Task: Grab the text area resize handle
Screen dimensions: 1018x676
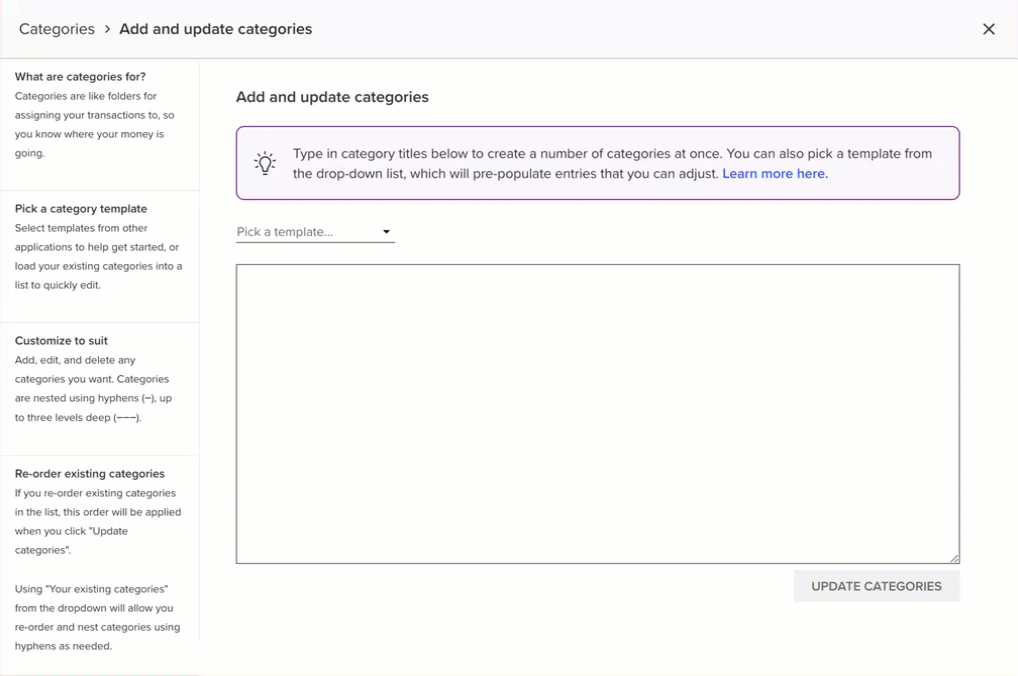Action: tap(954, 558)
